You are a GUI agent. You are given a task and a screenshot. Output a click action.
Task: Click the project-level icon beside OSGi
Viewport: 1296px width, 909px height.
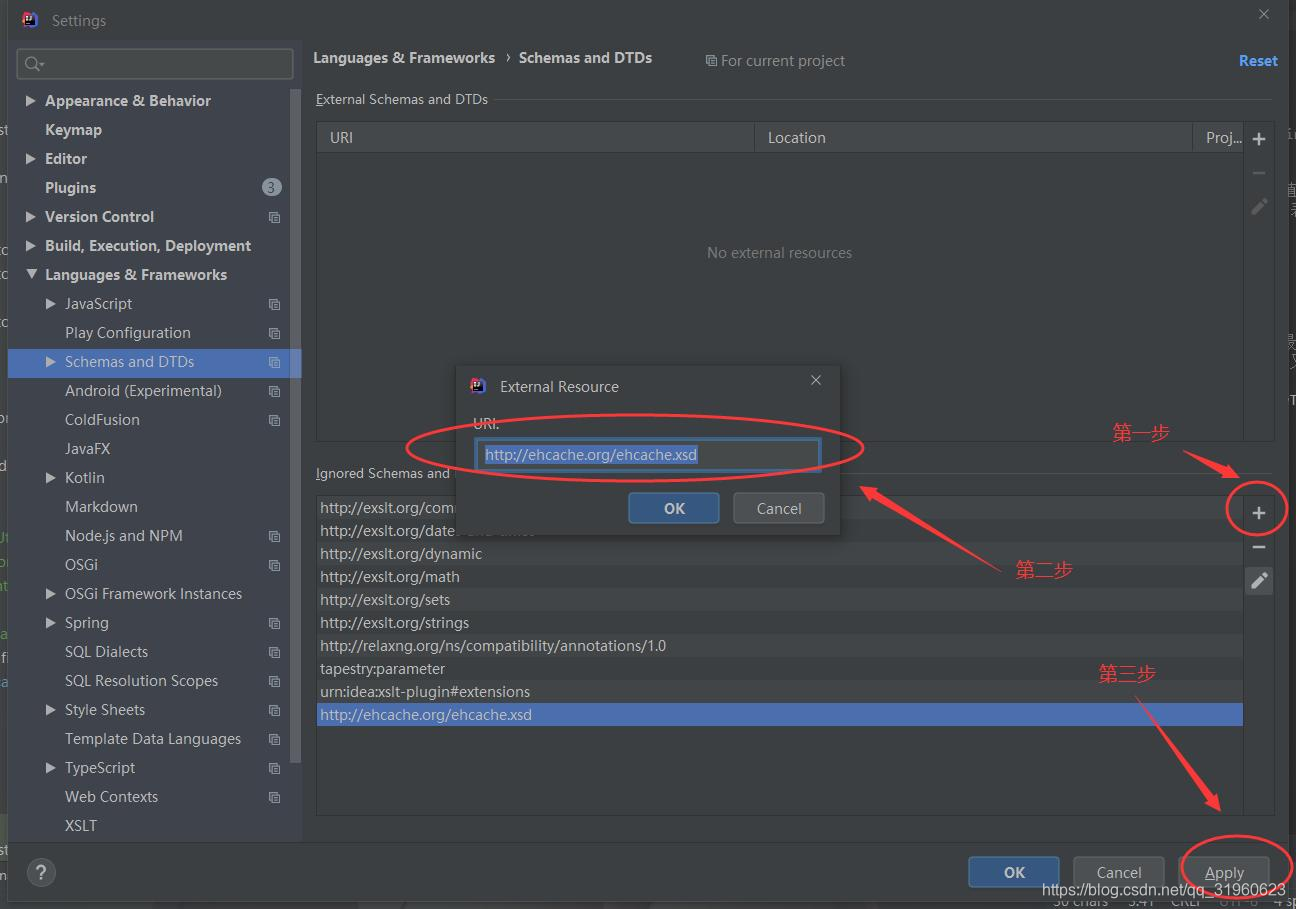pyautogui.click(x=274, y=565)
